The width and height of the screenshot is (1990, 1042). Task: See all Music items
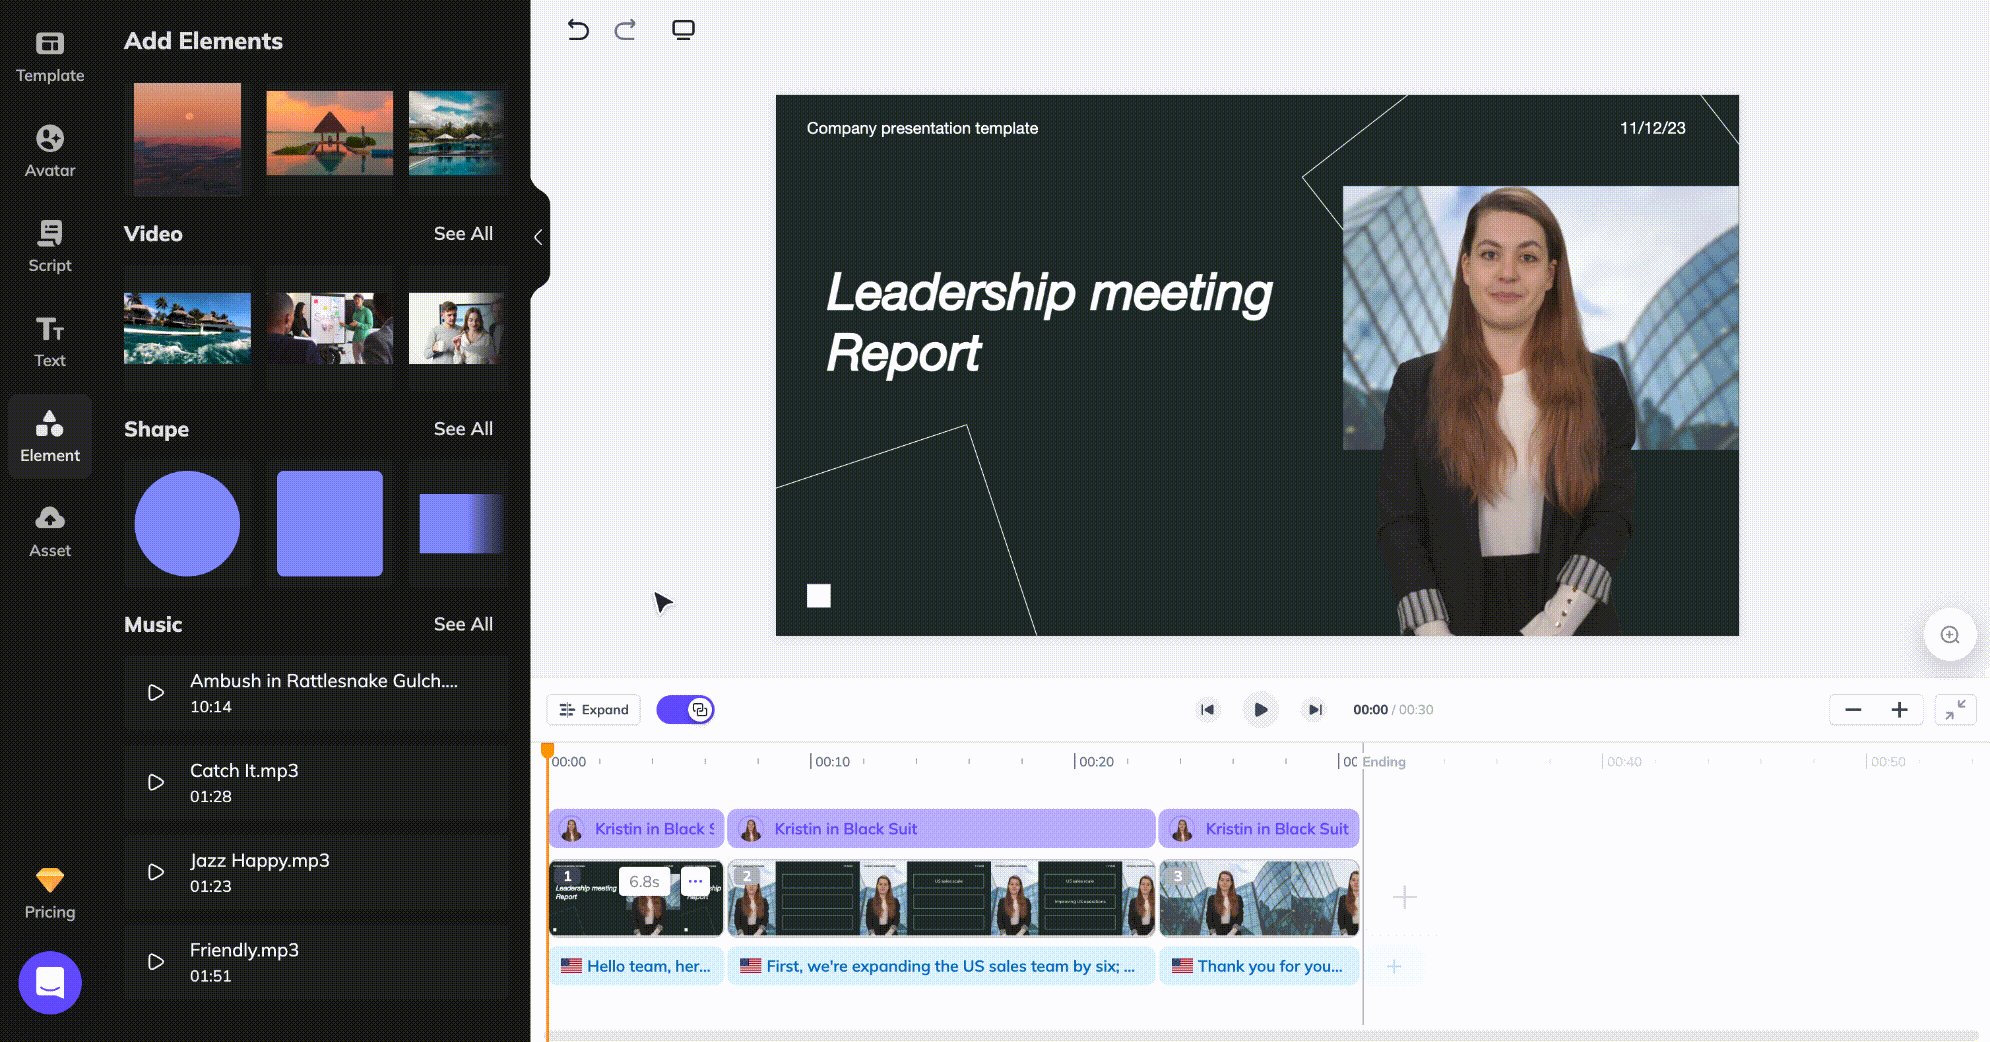click(463, 624)
